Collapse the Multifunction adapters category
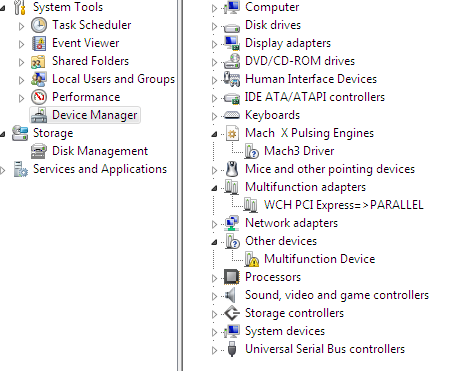 pyautogui.click(x=214, y=188)
